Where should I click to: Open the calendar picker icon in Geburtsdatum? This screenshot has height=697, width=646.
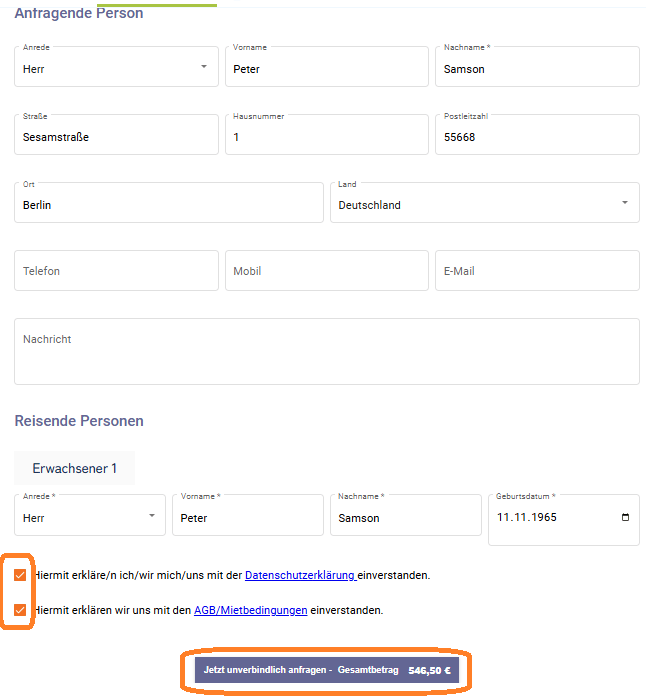pyautogui.click(x=625, y=517)
